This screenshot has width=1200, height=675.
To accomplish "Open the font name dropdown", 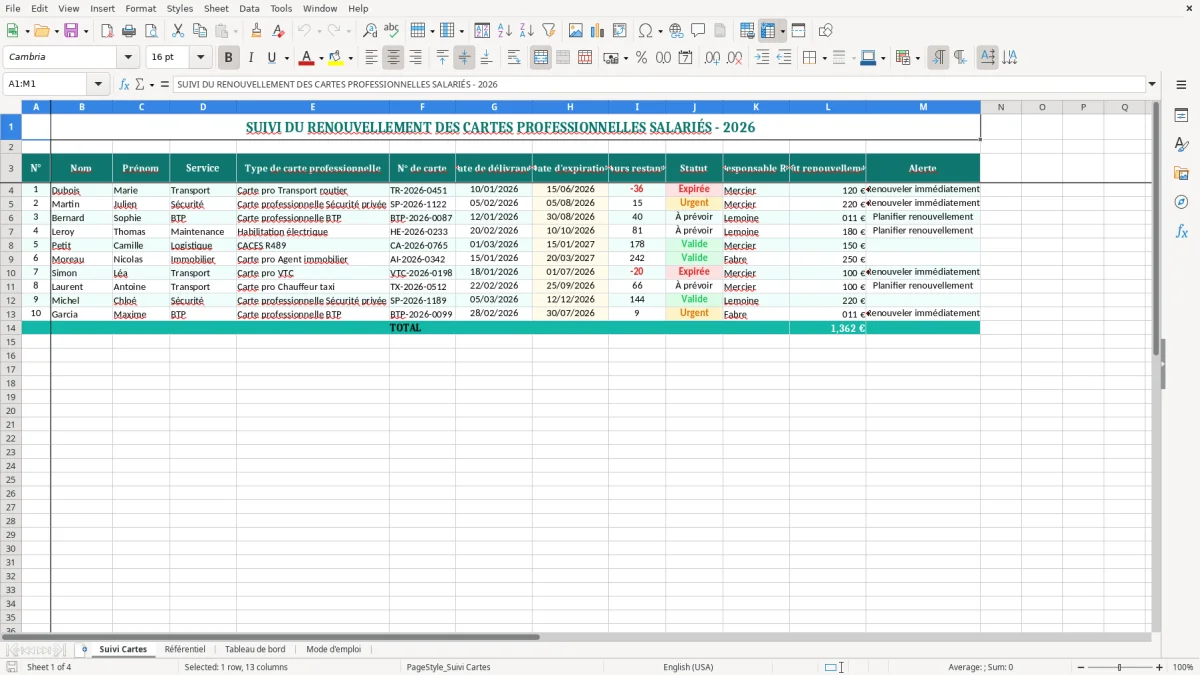I will coord(128,58).
